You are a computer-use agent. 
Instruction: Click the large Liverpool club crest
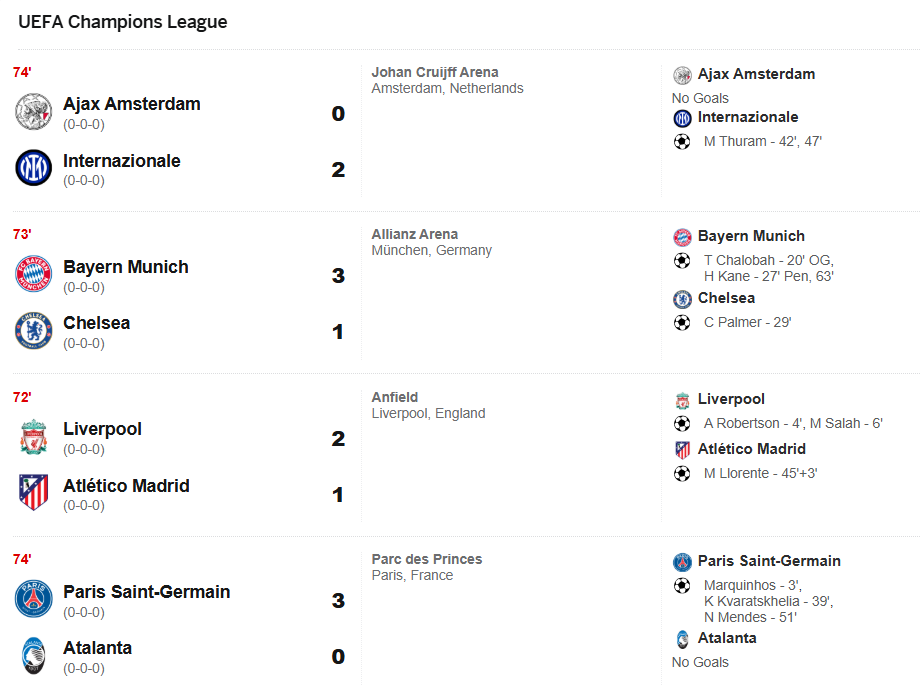pyautogui.click(x=33, y=437)
